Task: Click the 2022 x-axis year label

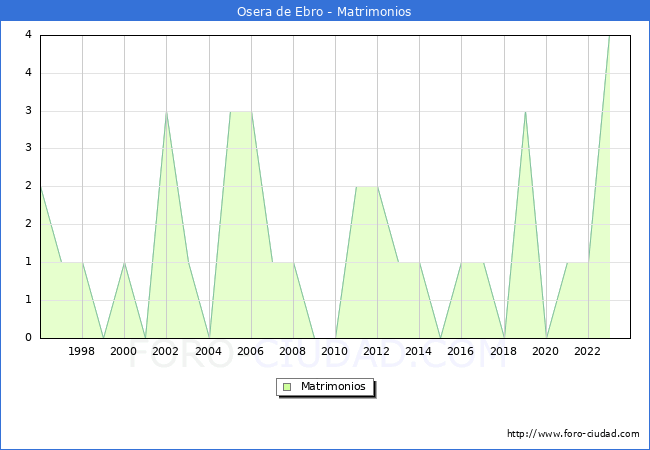Action: (588, 351)
